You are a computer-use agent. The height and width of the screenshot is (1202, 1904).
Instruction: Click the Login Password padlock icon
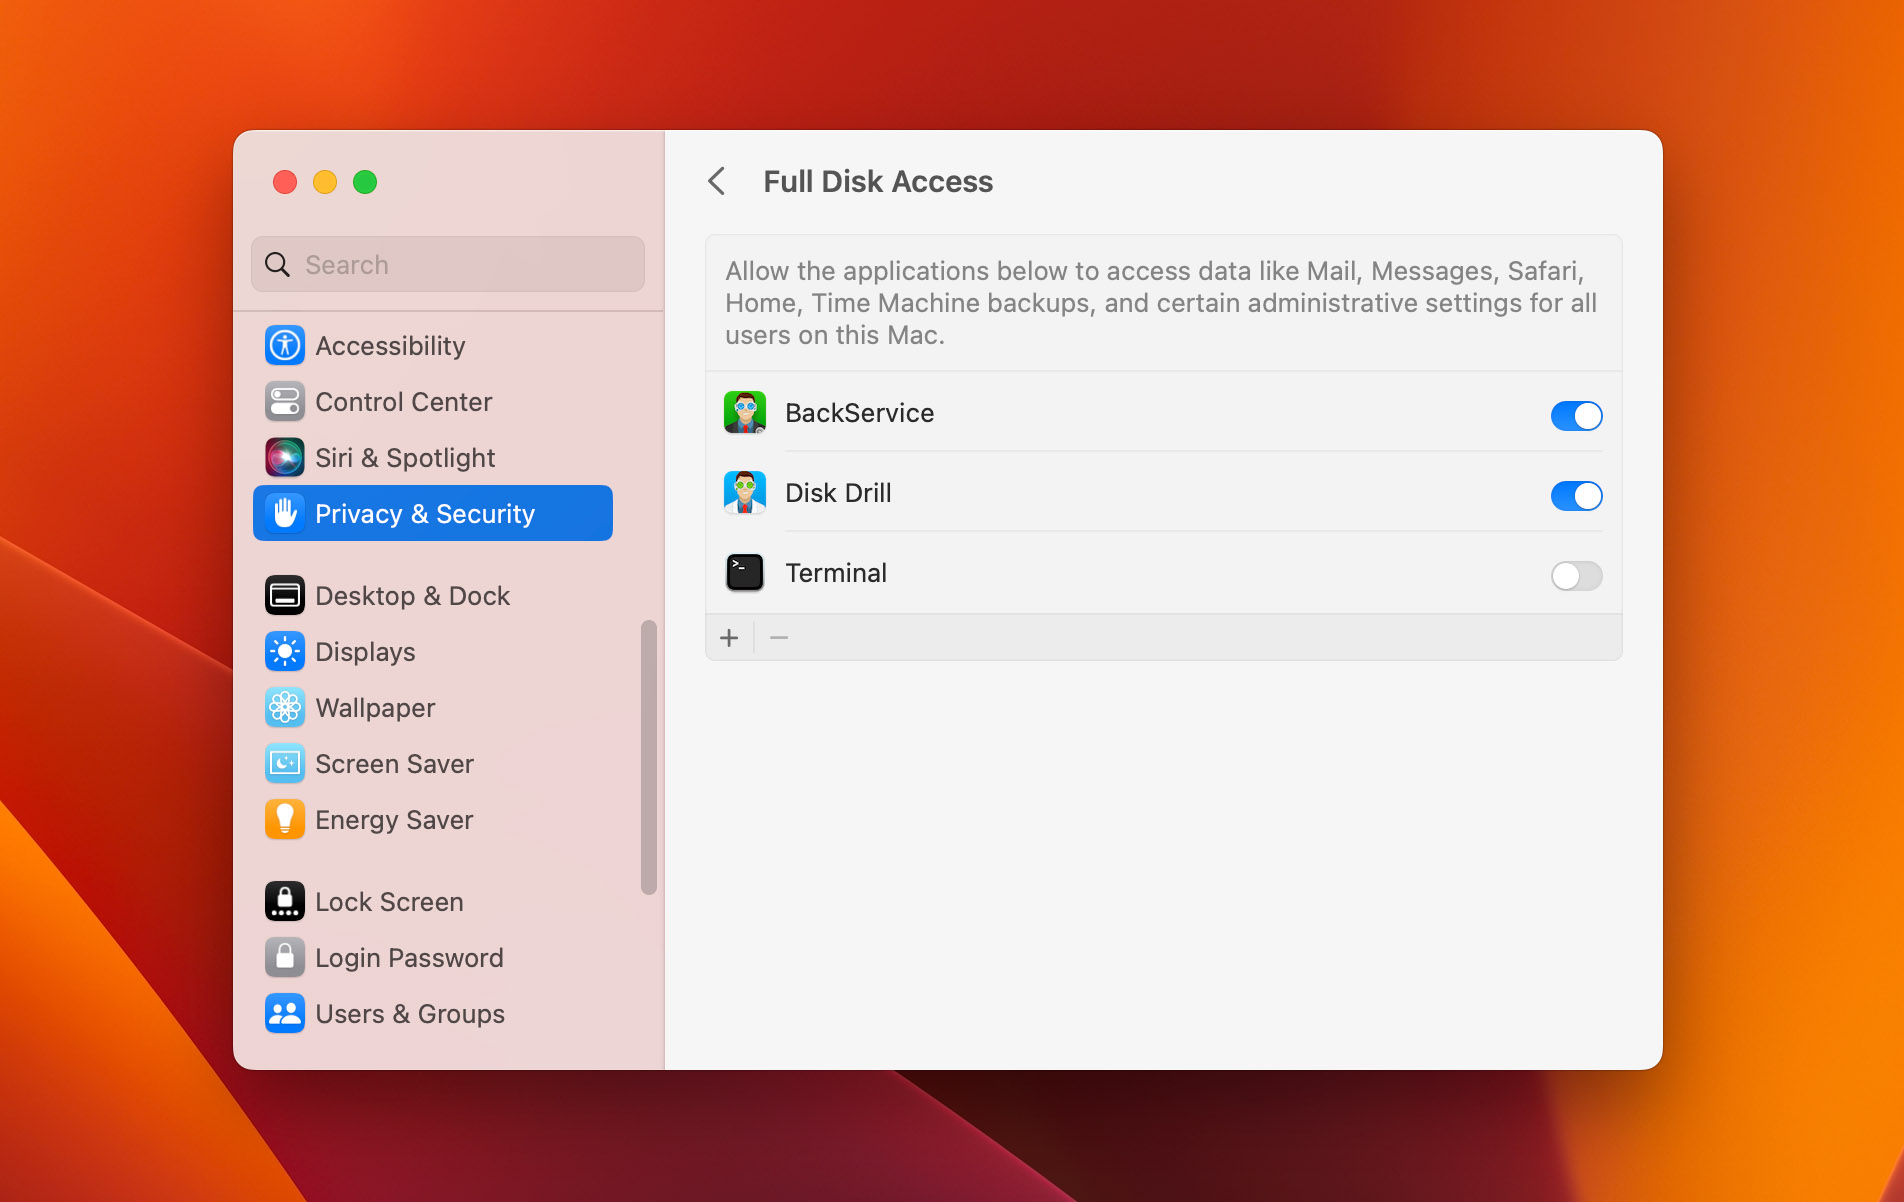(285, 958)
